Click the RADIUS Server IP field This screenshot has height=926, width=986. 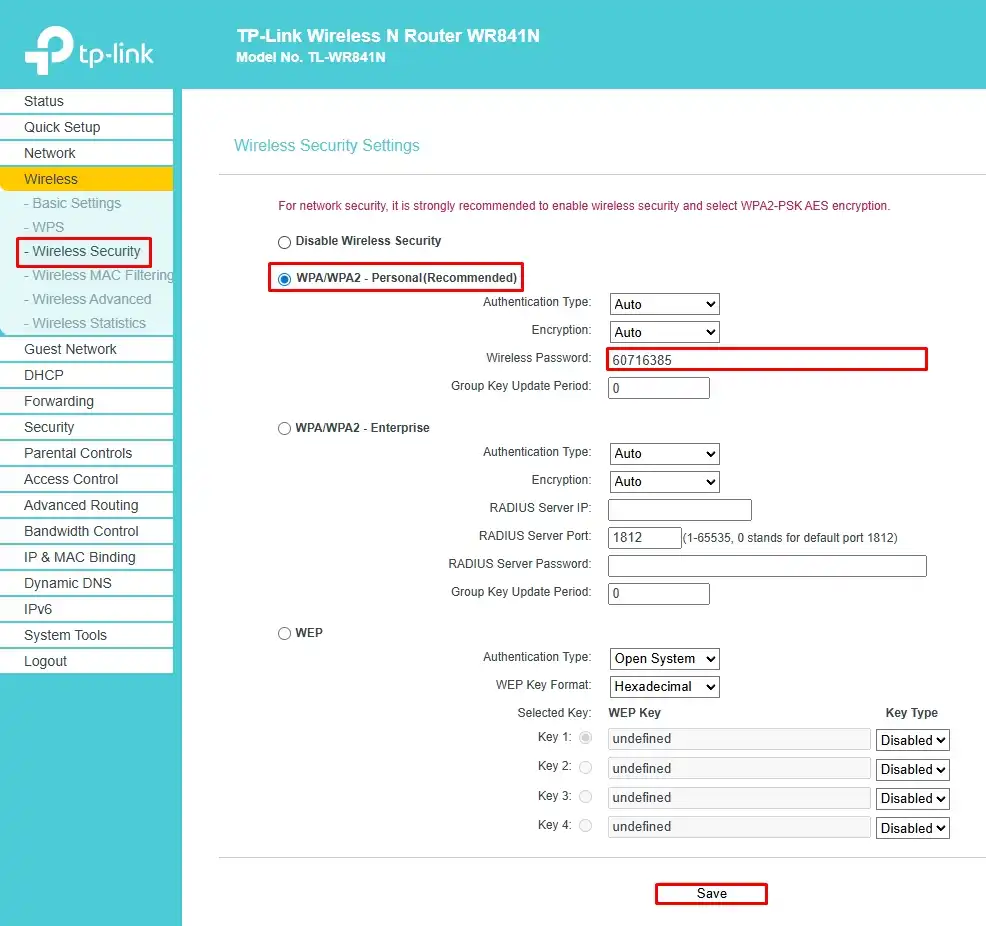tap(679, 509)
